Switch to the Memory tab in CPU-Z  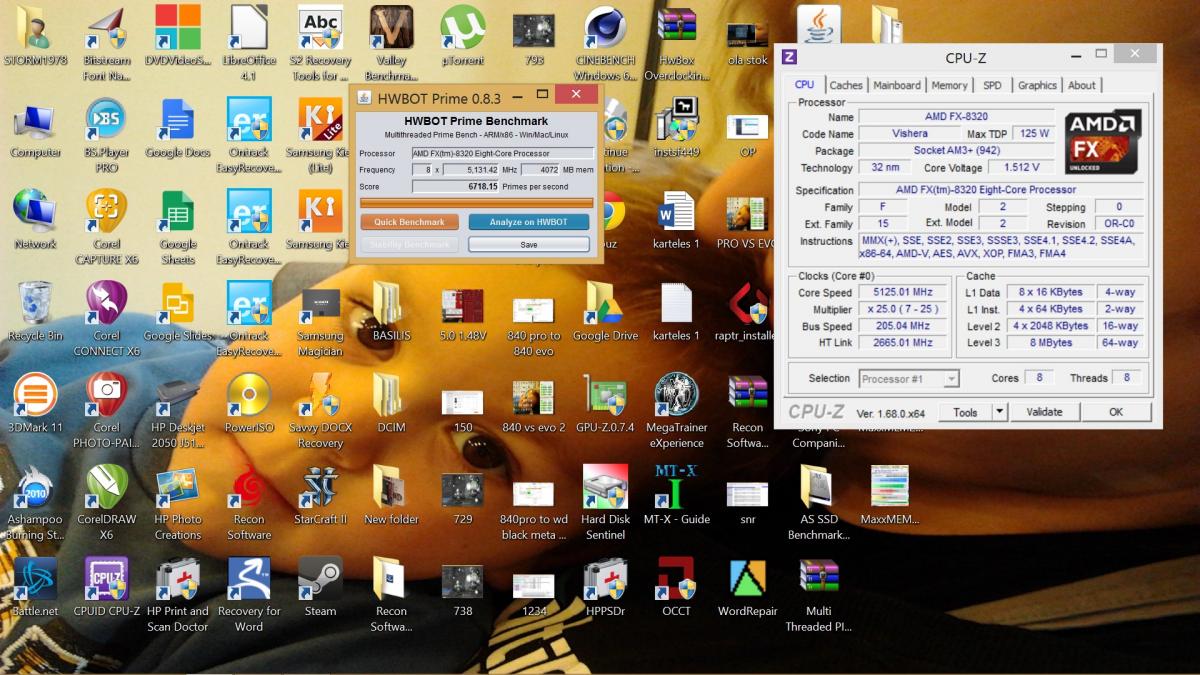pos(950,86)
